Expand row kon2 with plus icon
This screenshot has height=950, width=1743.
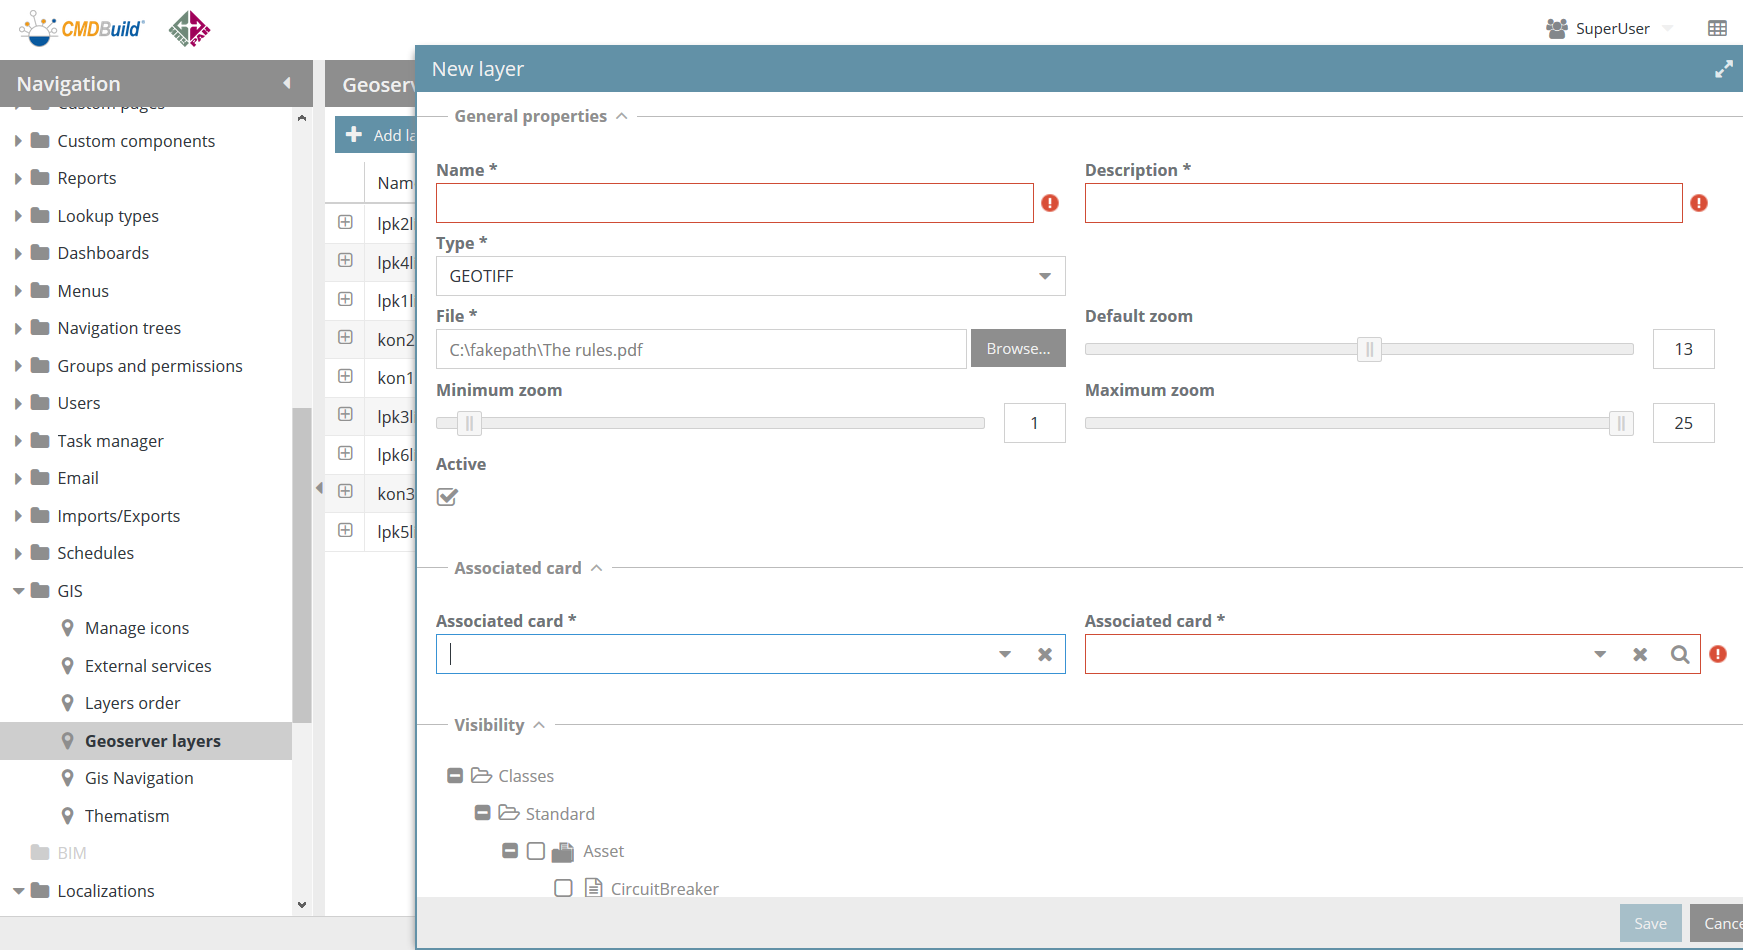pos(345,338)
